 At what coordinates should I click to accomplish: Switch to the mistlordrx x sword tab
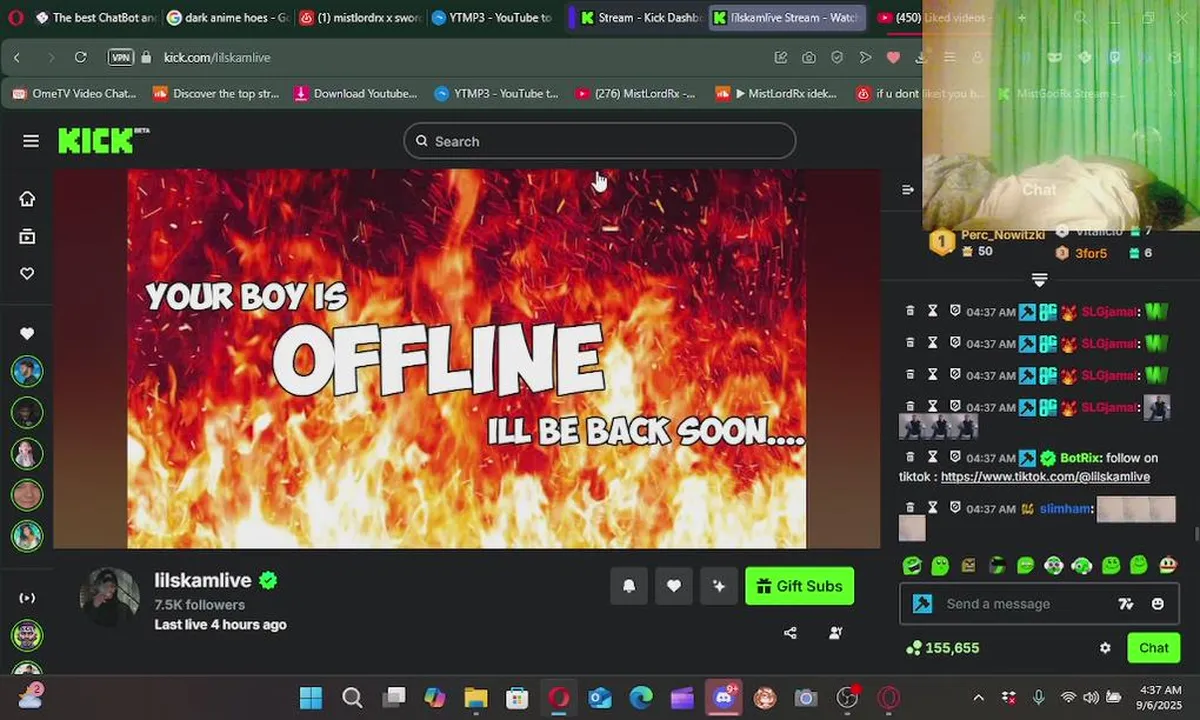[359, 17]
